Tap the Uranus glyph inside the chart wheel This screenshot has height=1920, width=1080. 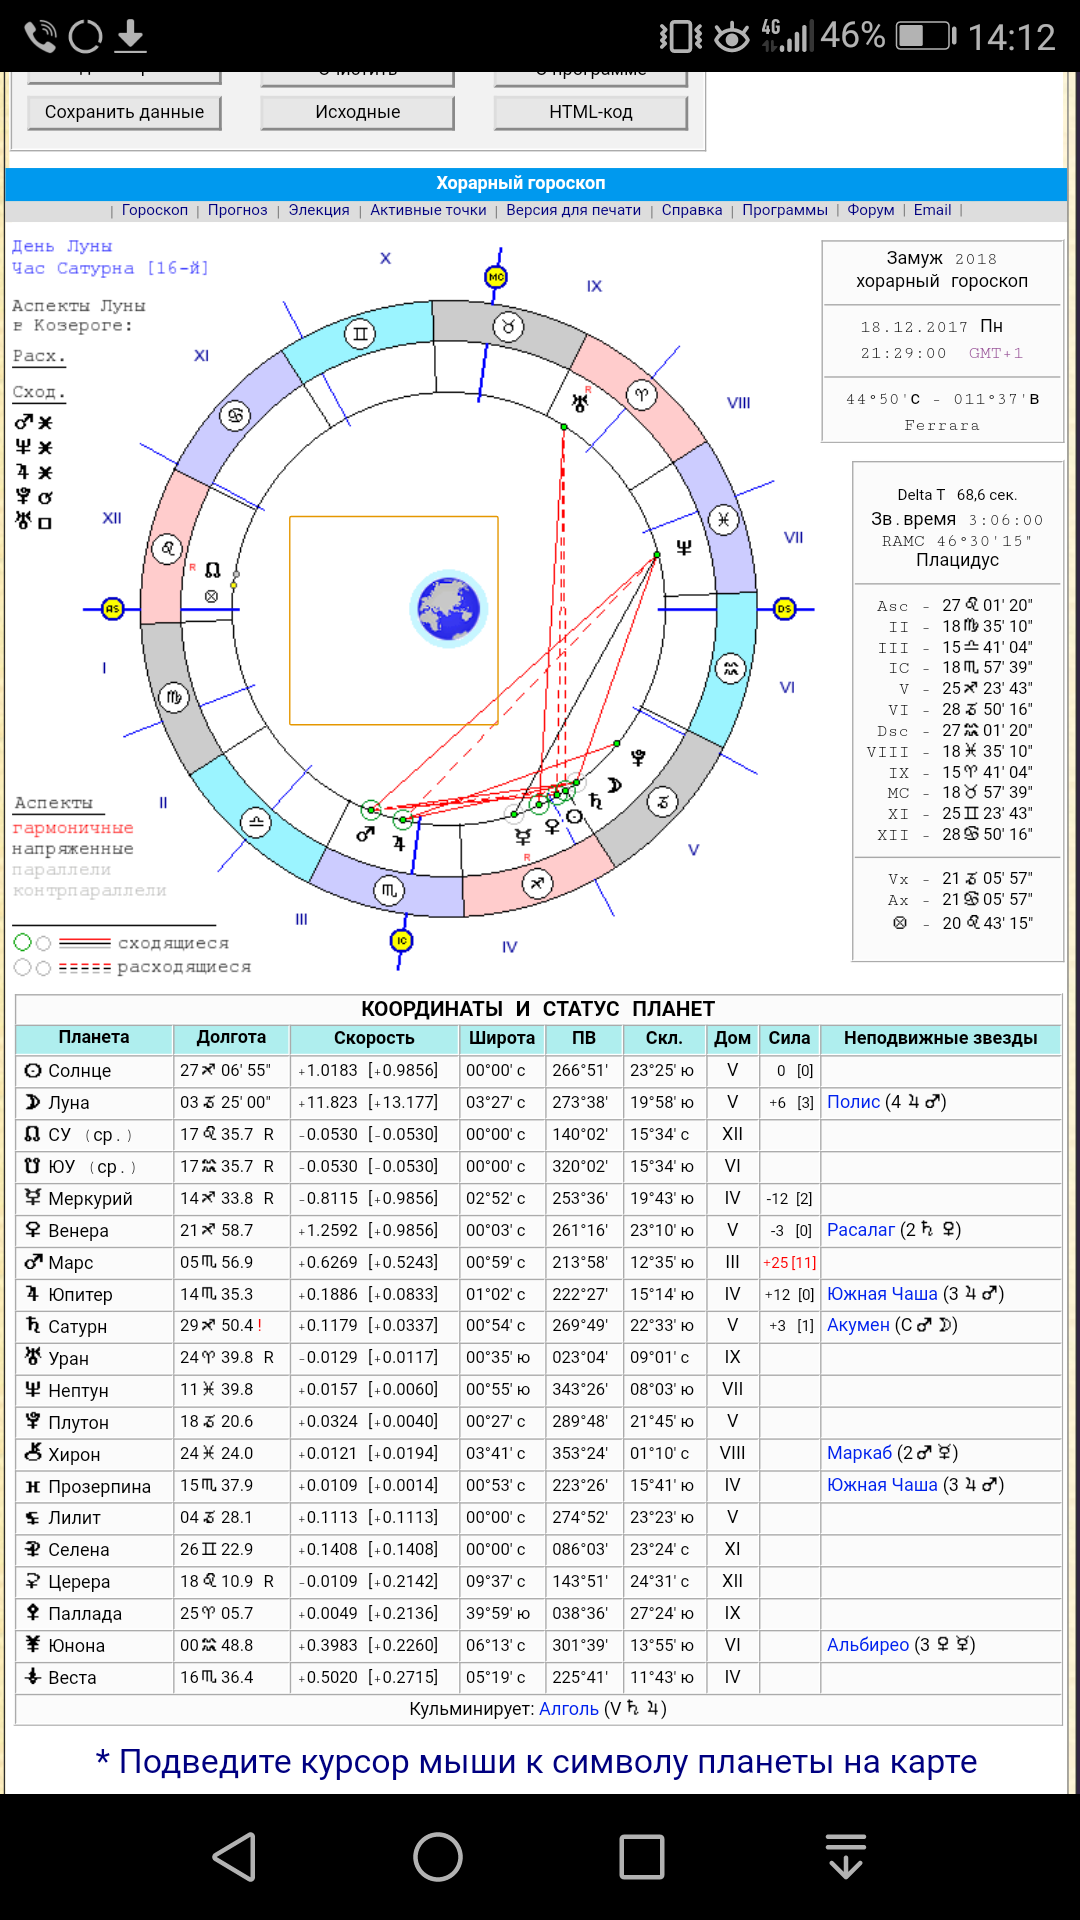[x=580, y=402]
